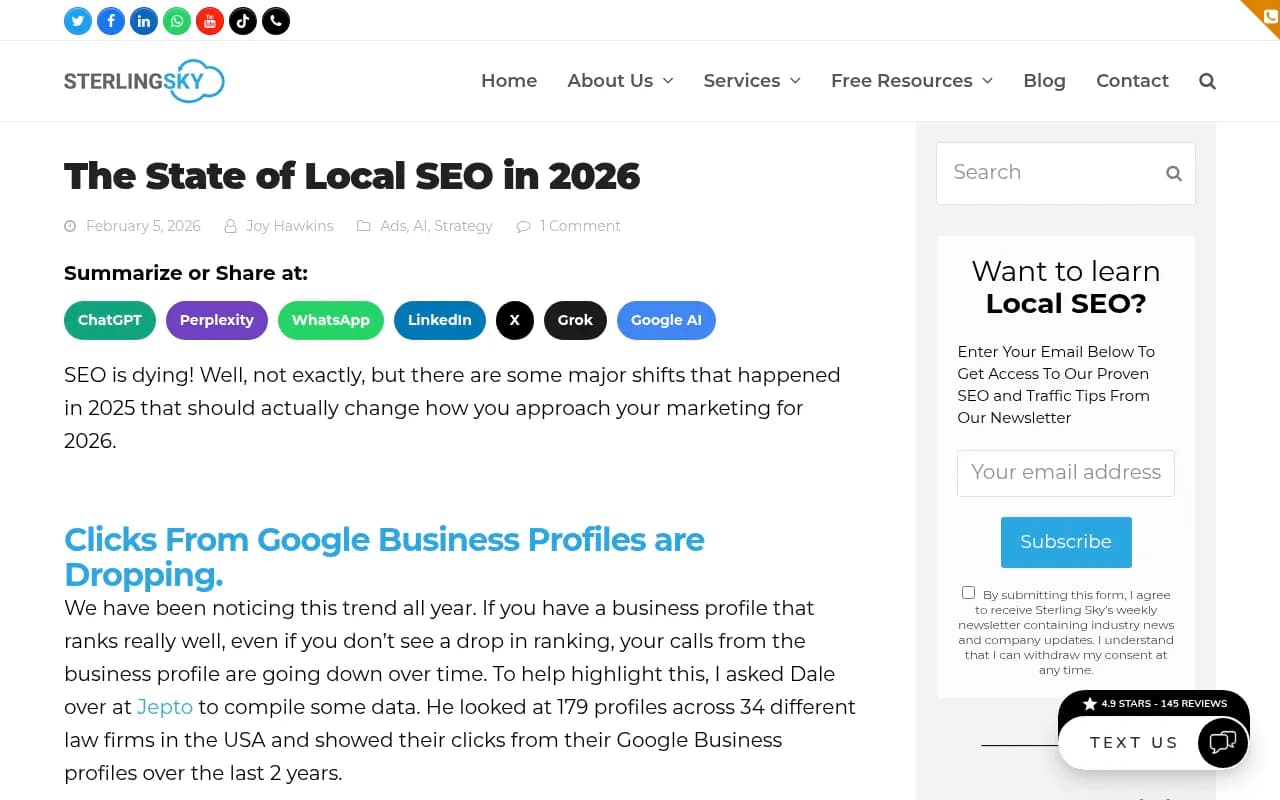Select the phone icon next to TikTok
Viewport: 1280px width, 800px height.
tap(275, 20)
